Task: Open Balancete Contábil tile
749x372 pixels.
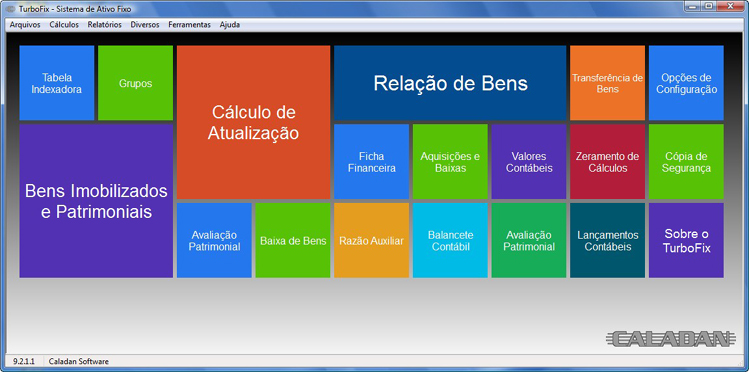Action: click(x=450, y=240)
